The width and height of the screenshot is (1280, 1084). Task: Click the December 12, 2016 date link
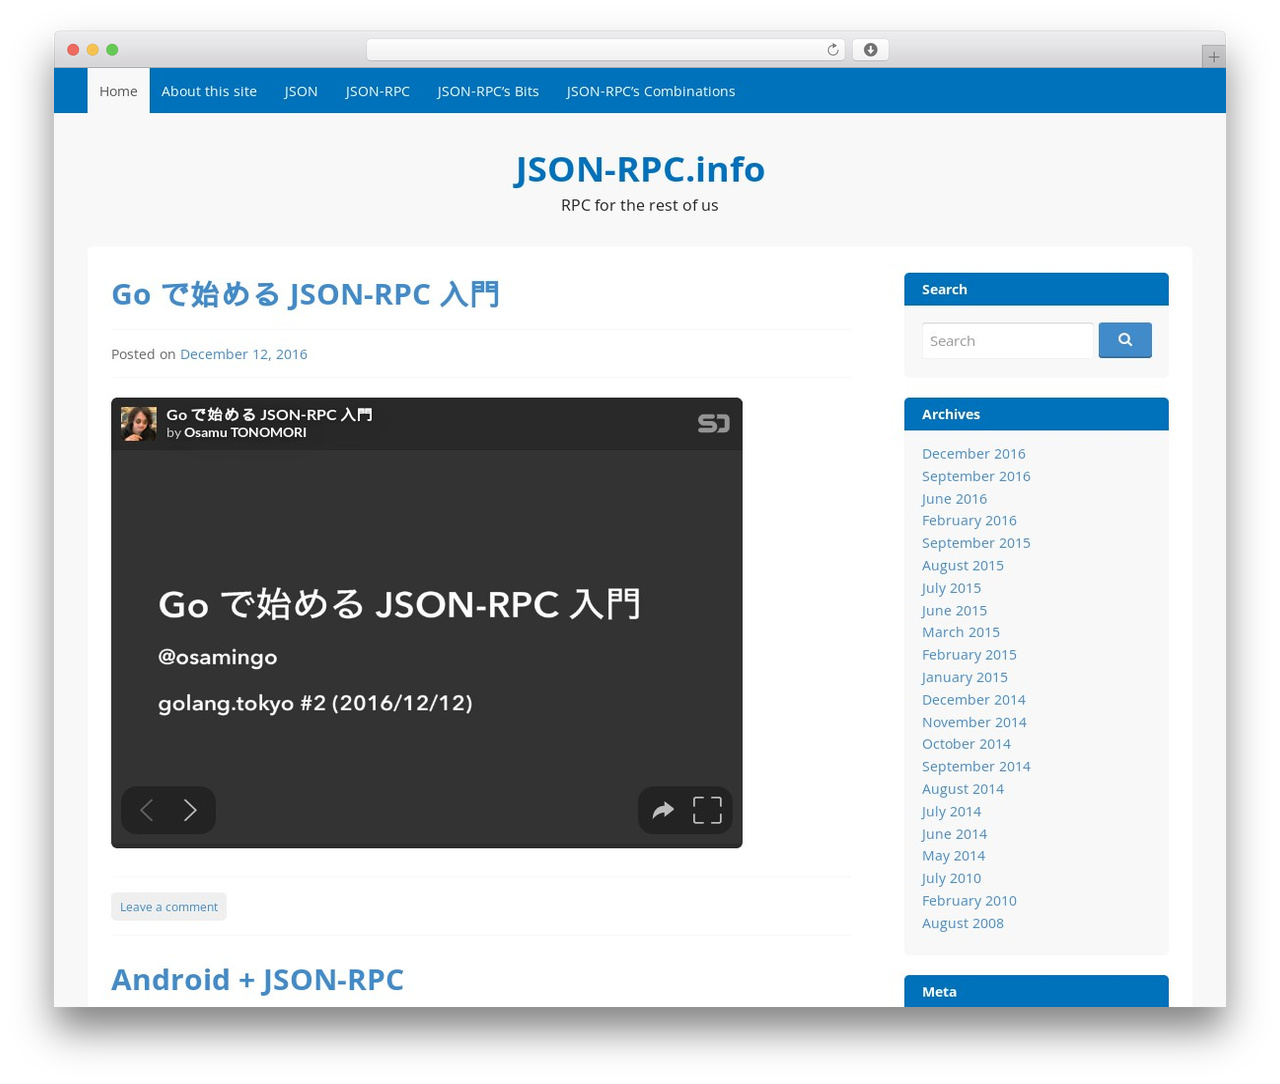243,354
